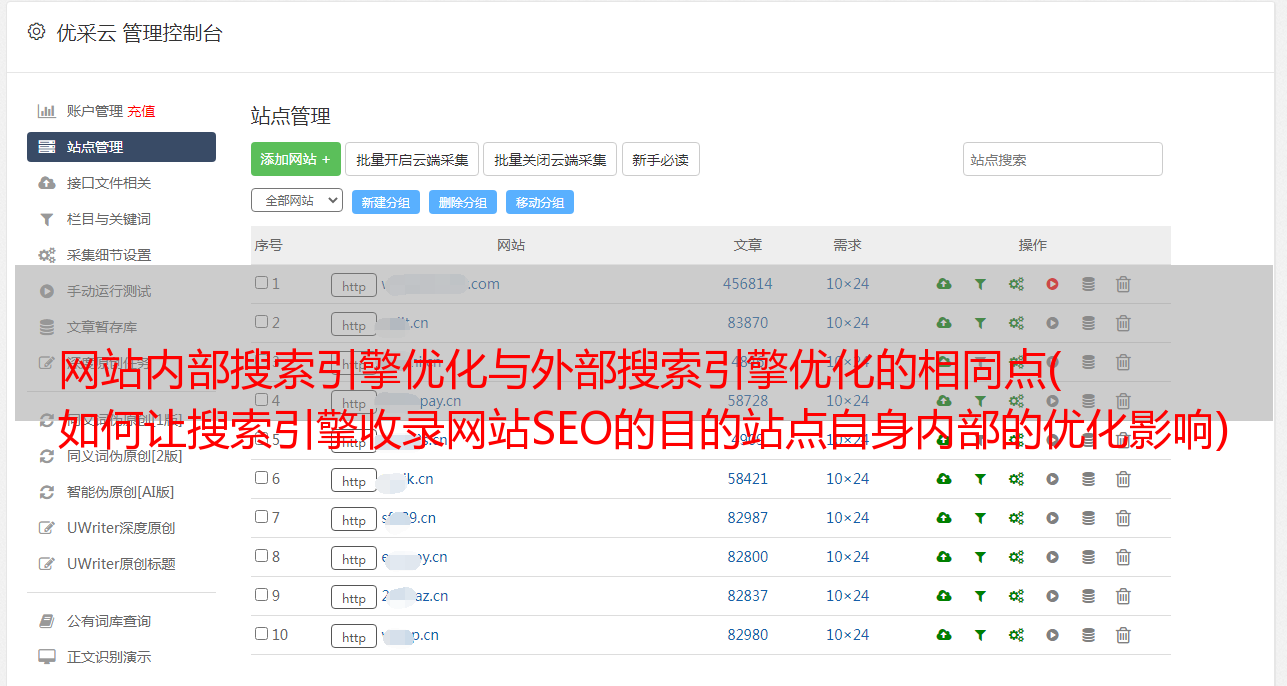Select row 9 checkbox
The height and width of the screenshot is (686, 1287).
click(261, 595)
